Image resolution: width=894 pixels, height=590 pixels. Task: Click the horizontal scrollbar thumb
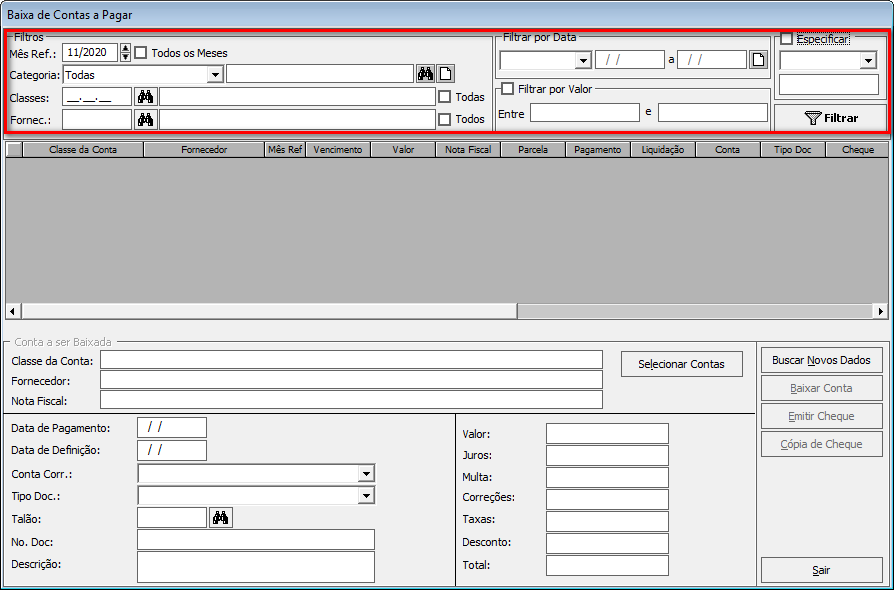(x=269, y=311)
